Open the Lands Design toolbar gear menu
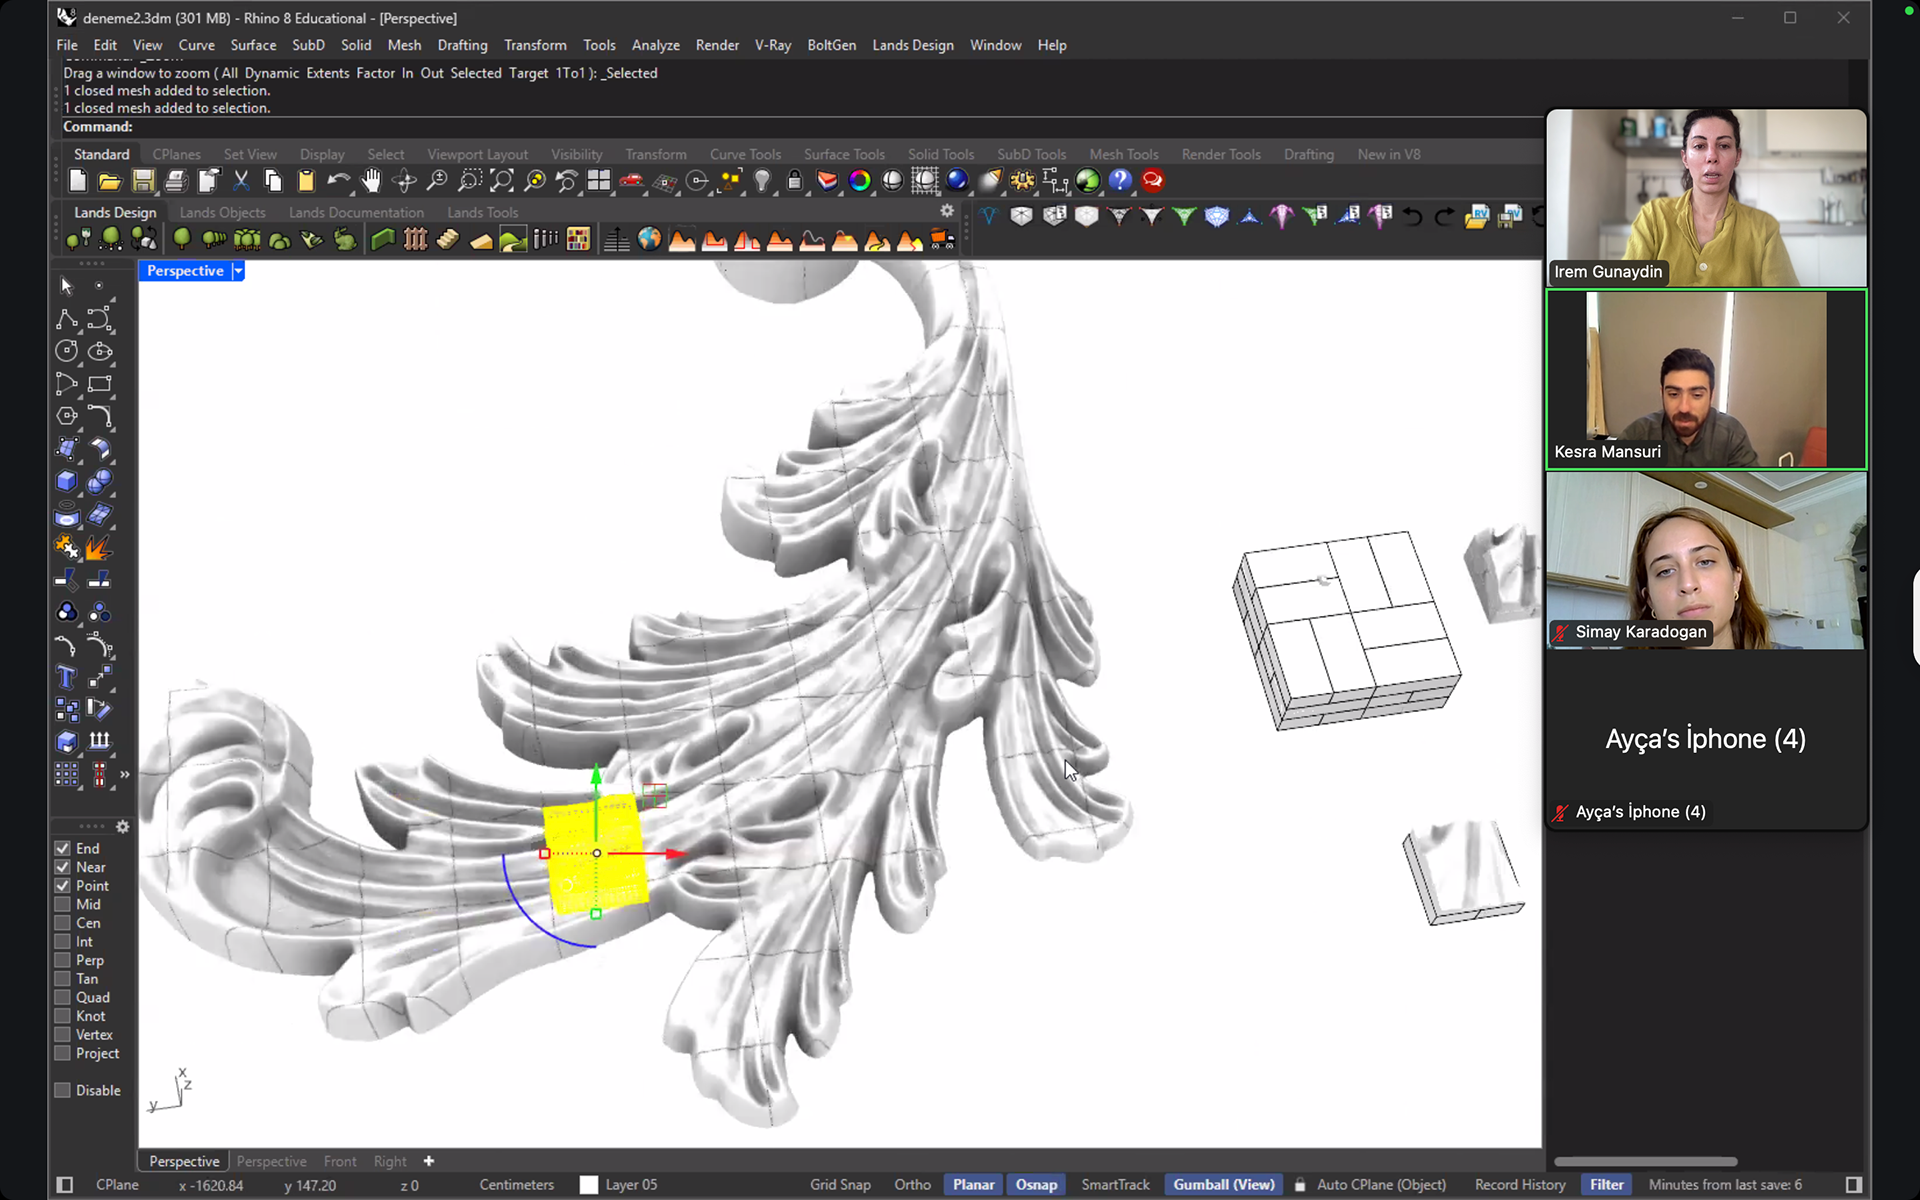Screen dimensions: 1920x1200 [947, 211]
